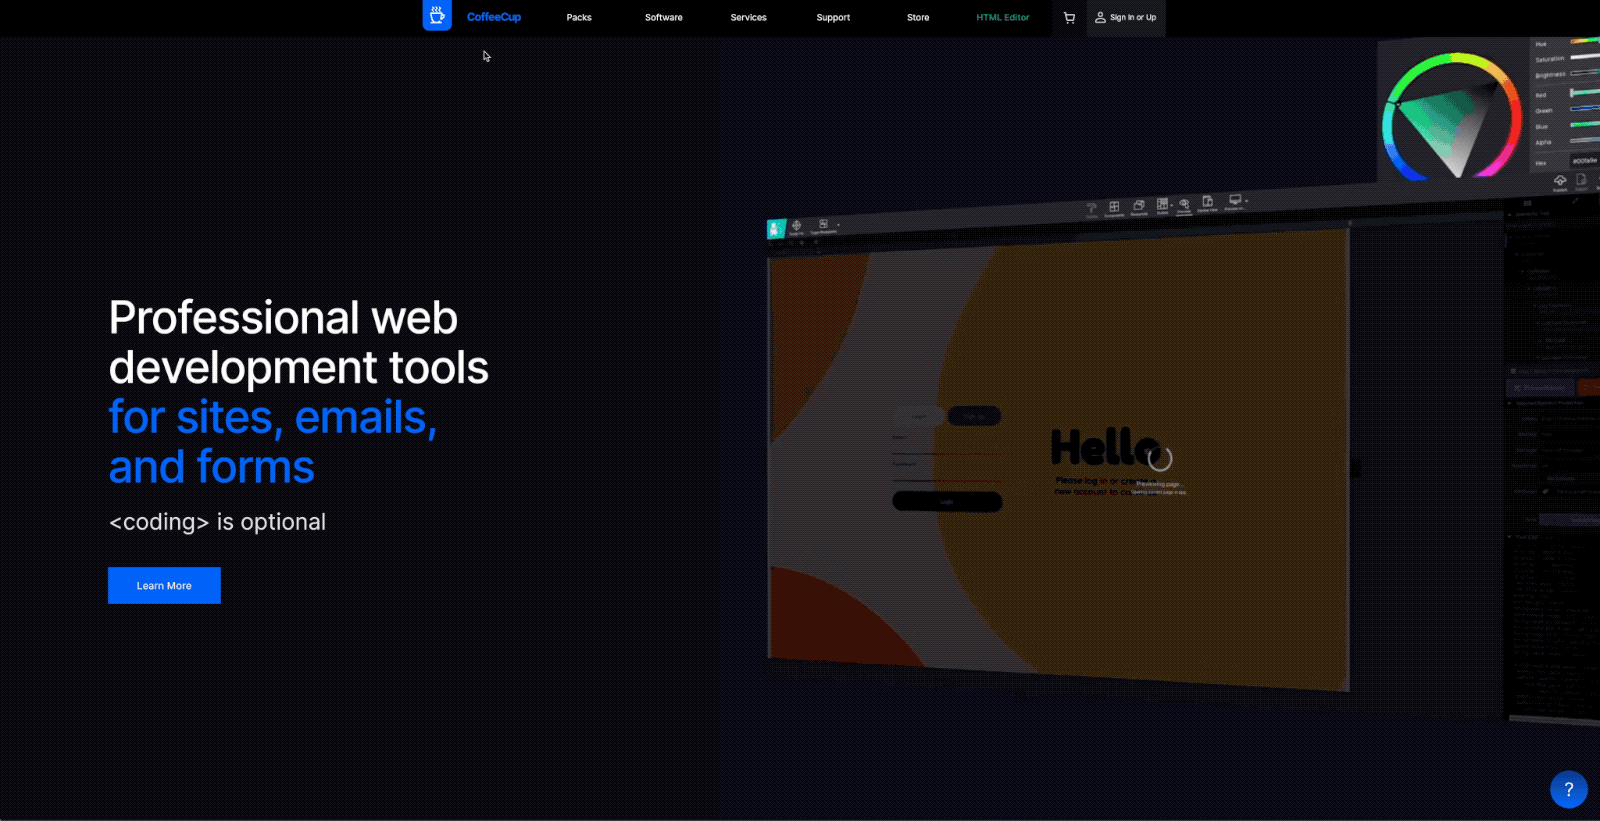The image size is (1600, 821).
Task: Click the Display View icon in the editor toolbar
Action: pyautogui.click(x=1207, y=202)
